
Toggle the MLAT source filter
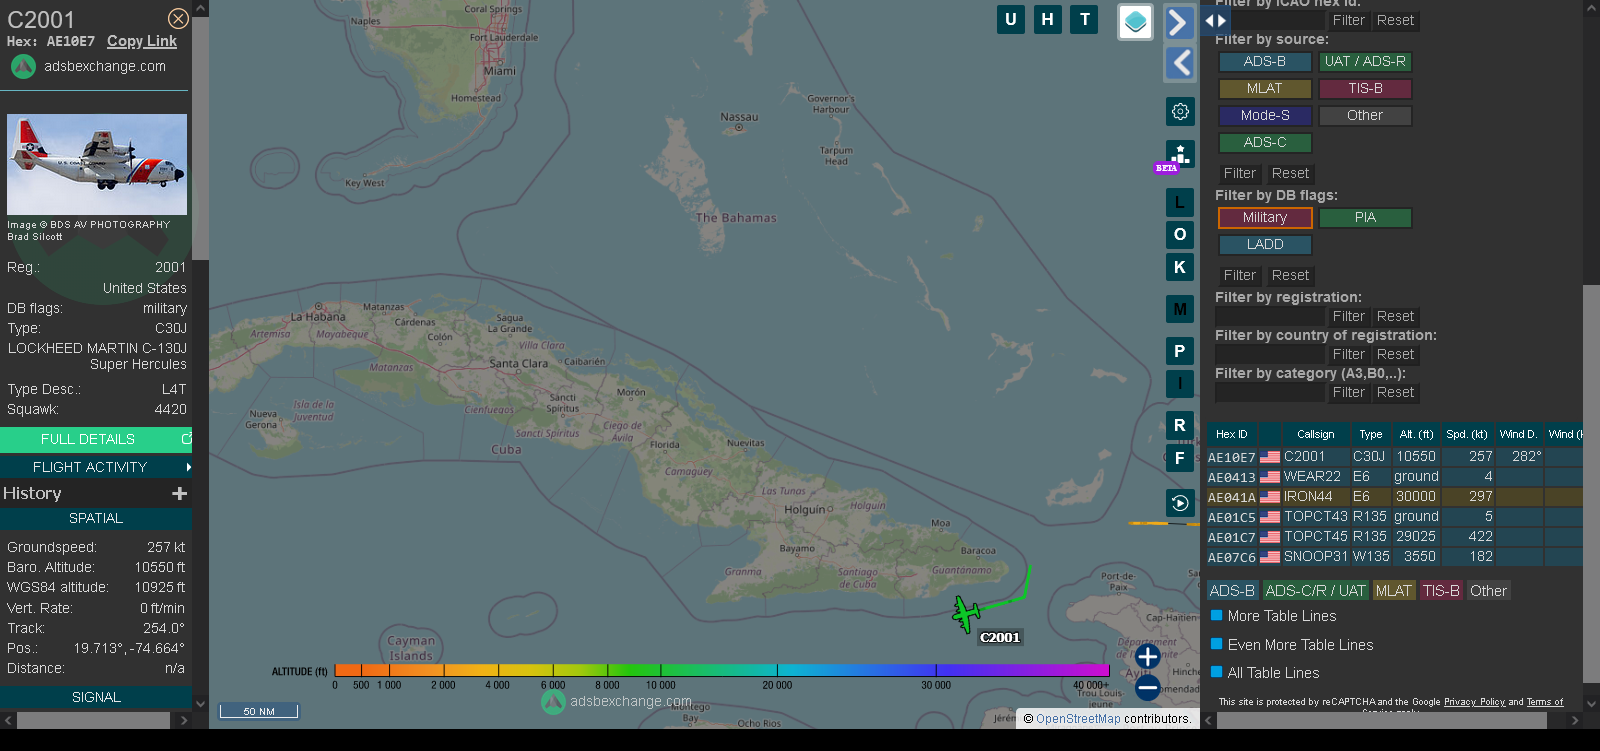click(1265, 89)
